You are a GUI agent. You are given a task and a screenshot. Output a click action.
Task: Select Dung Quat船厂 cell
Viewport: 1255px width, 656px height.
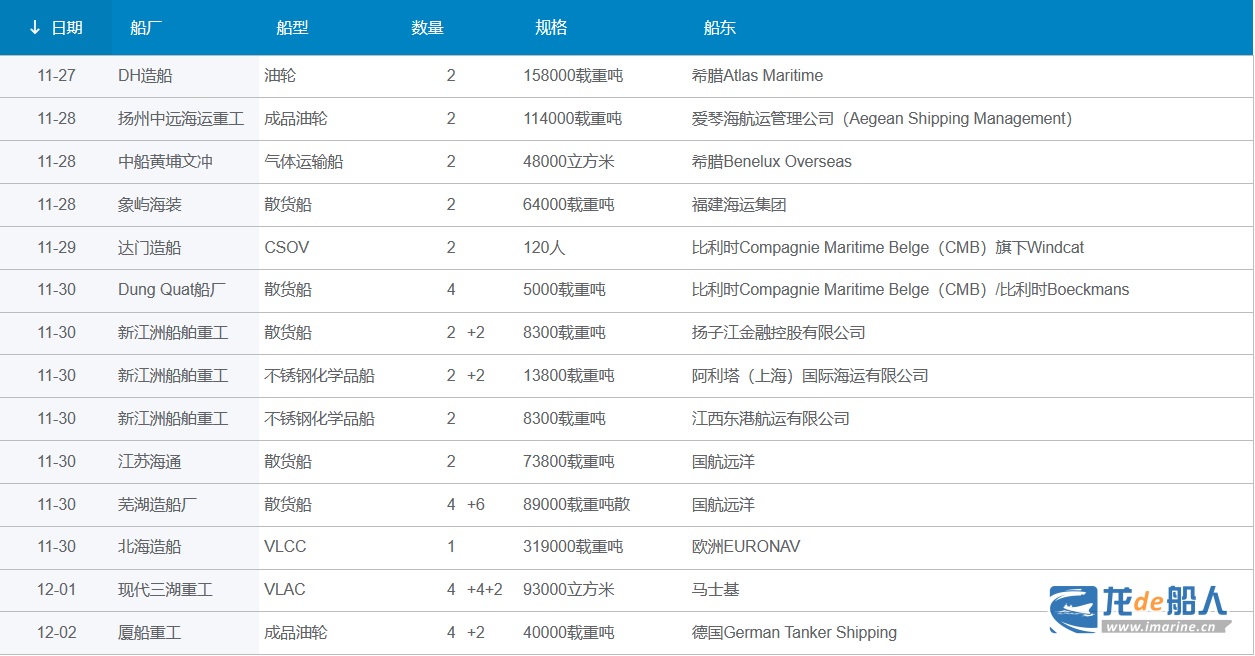pyautogui.click(x=172, y=290)
